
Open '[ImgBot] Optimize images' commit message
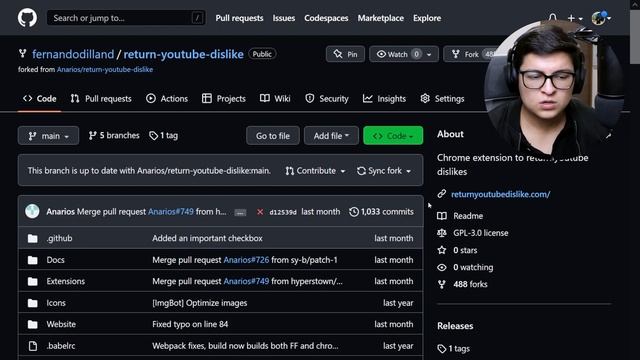pos(200,303)
